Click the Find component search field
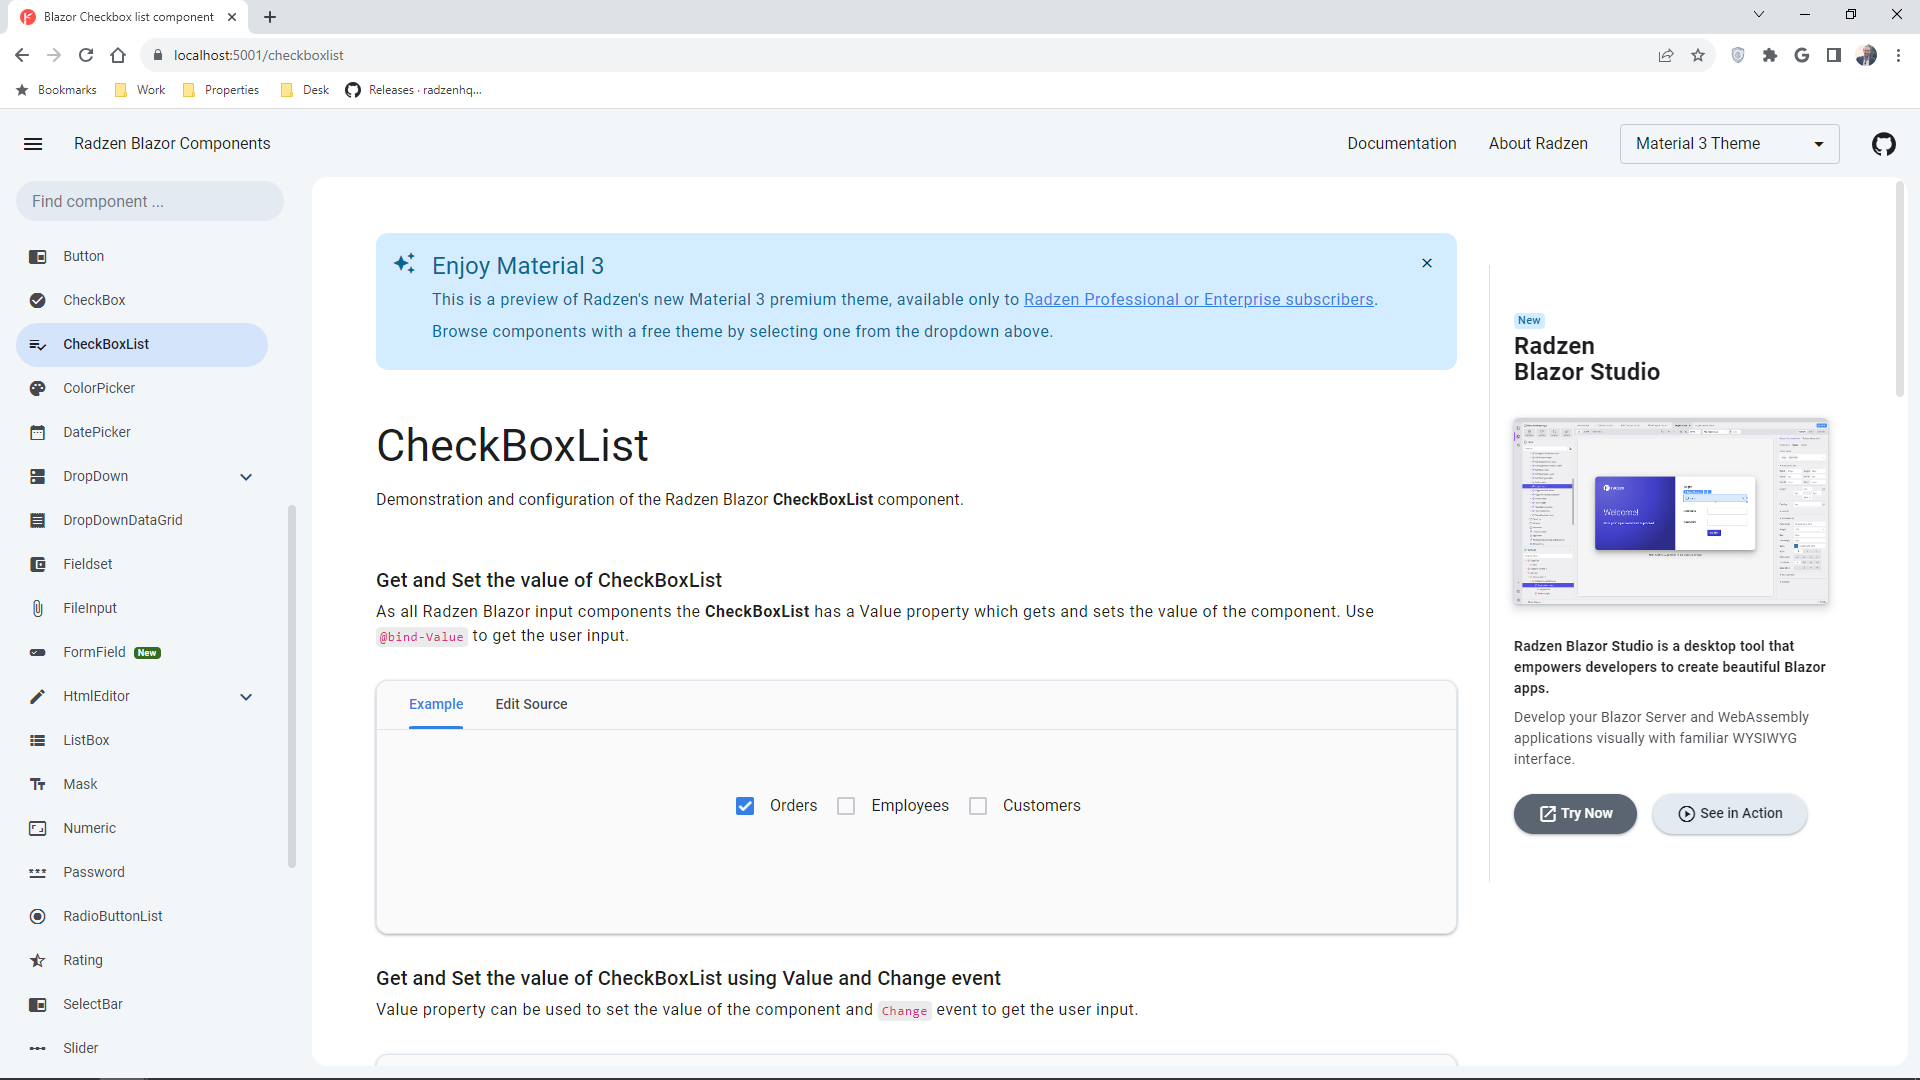Viewport: 1920px width, 1080px height. [150, 201]
